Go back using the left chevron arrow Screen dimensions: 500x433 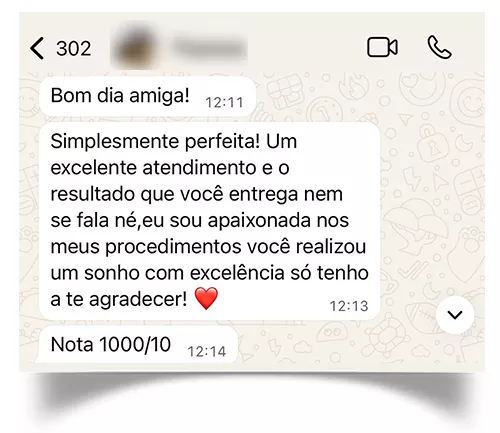(37, 48)
